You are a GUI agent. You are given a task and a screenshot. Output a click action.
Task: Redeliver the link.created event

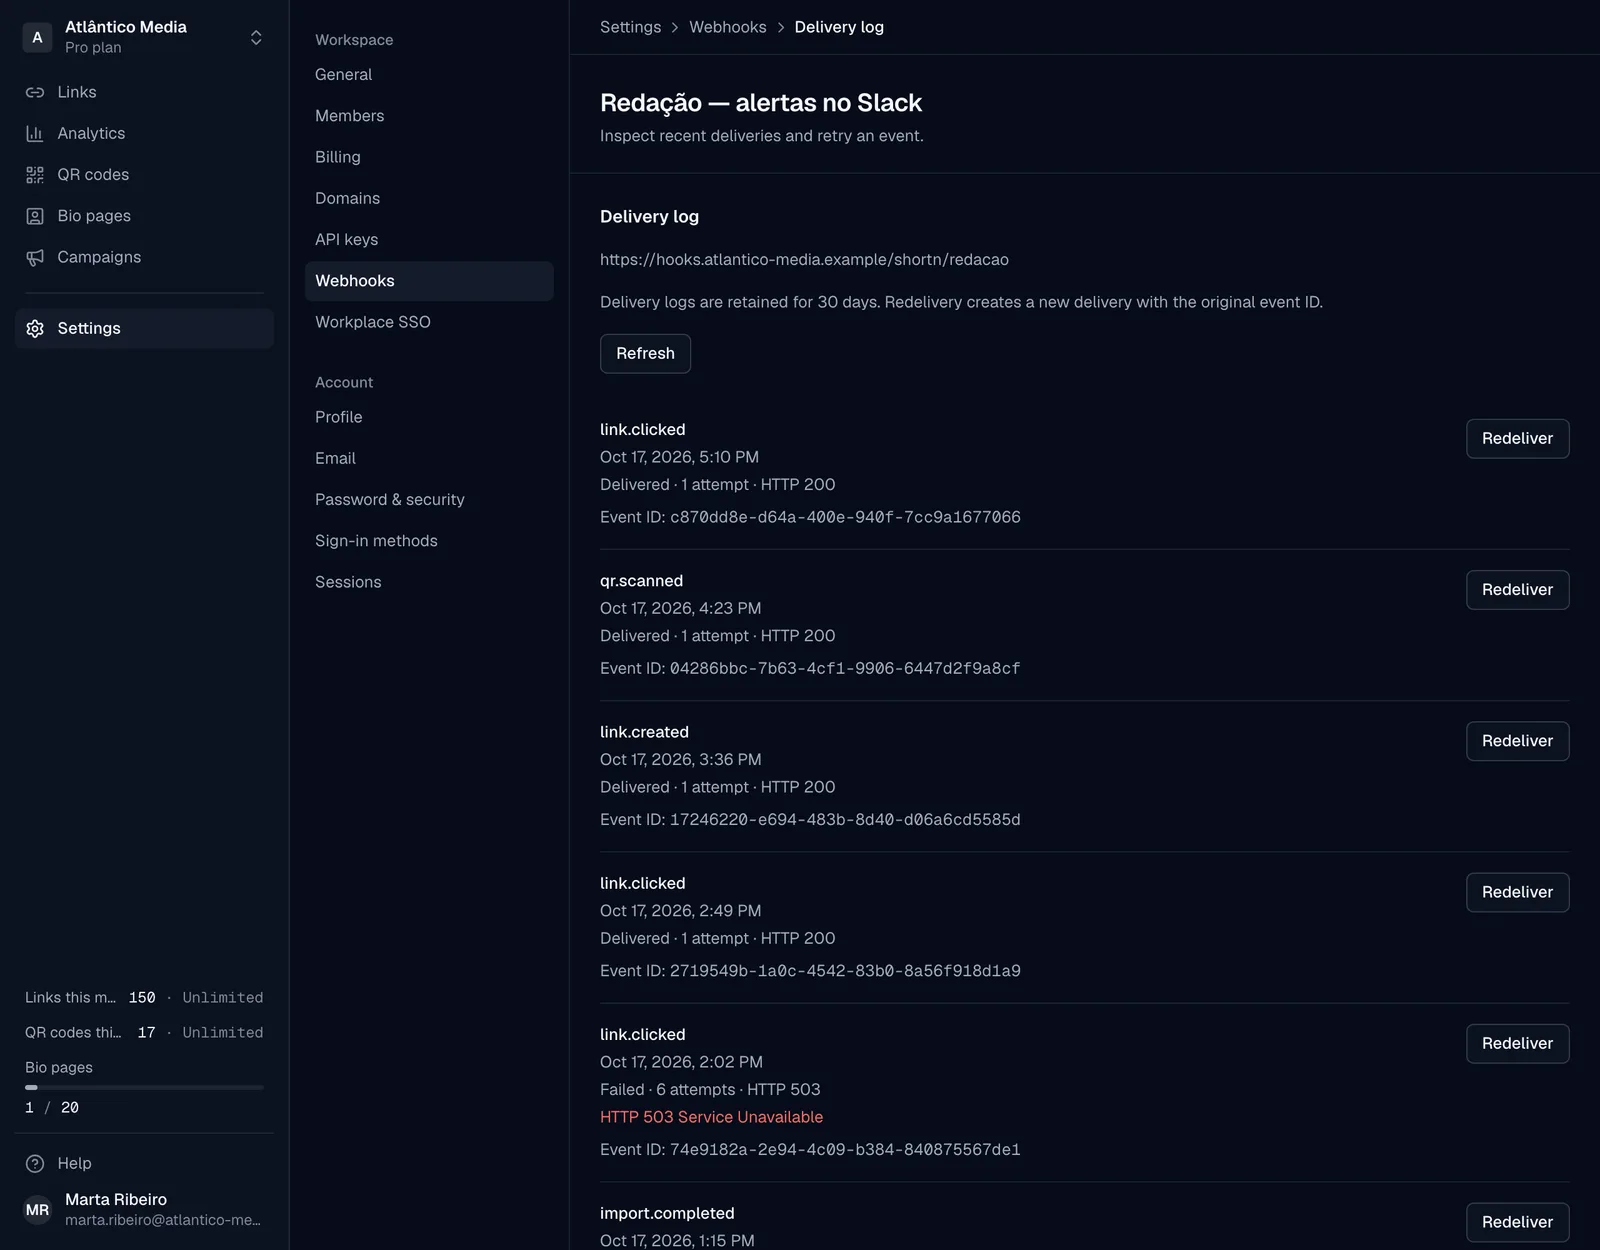tap(1517, 741)
